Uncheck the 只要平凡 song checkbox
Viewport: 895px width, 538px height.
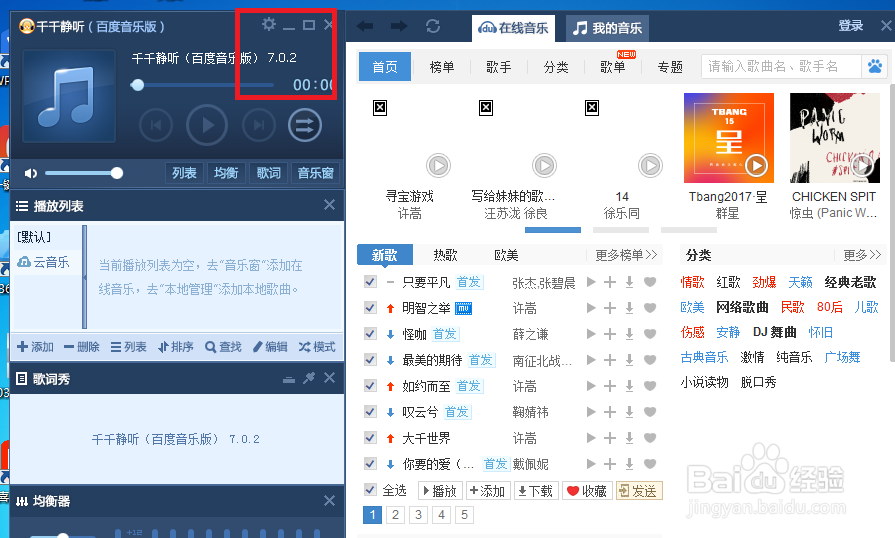(x=370, y=282)
